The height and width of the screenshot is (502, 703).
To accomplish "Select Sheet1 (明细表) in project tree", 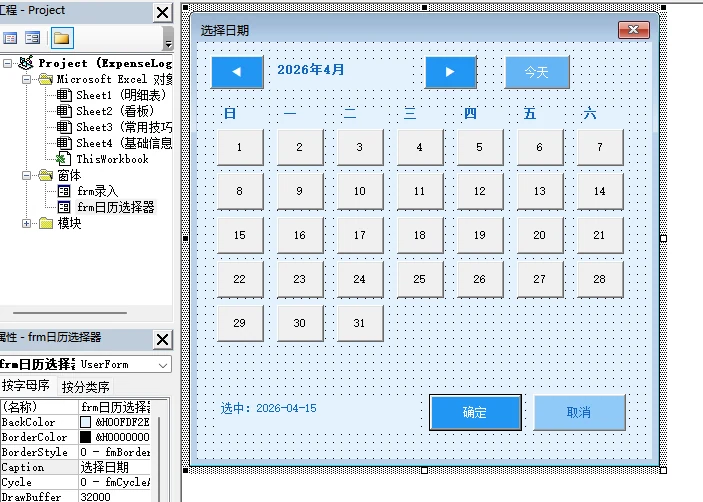I will 121,95.
